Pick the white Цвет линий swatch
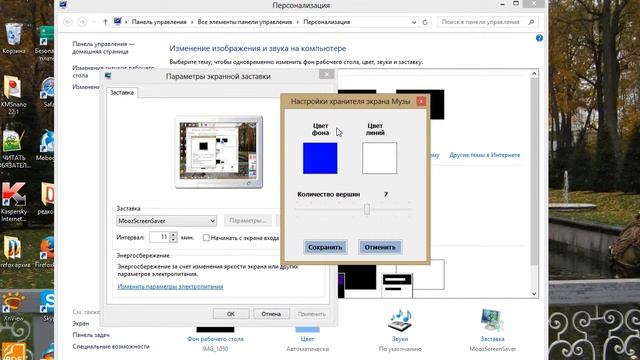 tap(379, 158)
